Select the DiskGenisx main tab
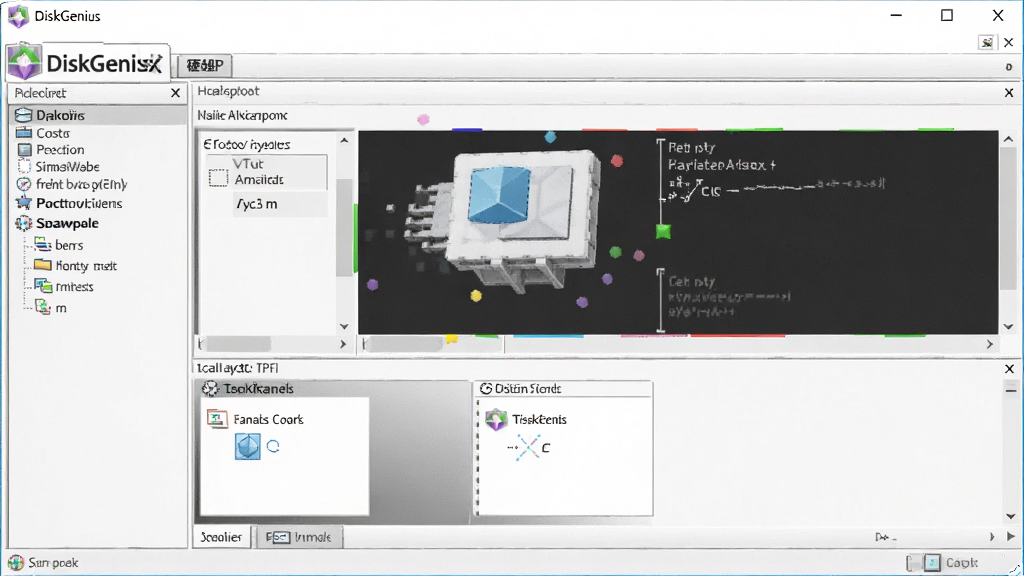The image size is (1024, 576). pyautogui.click(x=88, y=63)
